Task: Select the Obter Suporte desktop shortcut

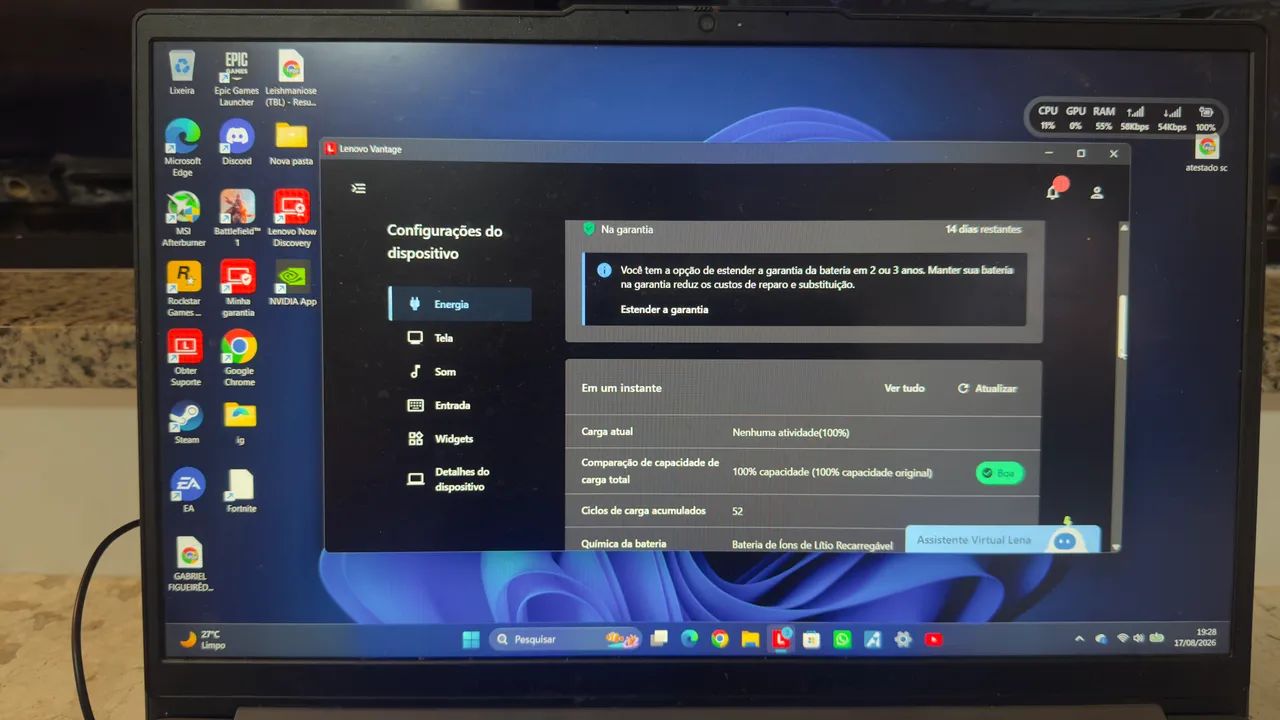Action: [x=185, y=358]
